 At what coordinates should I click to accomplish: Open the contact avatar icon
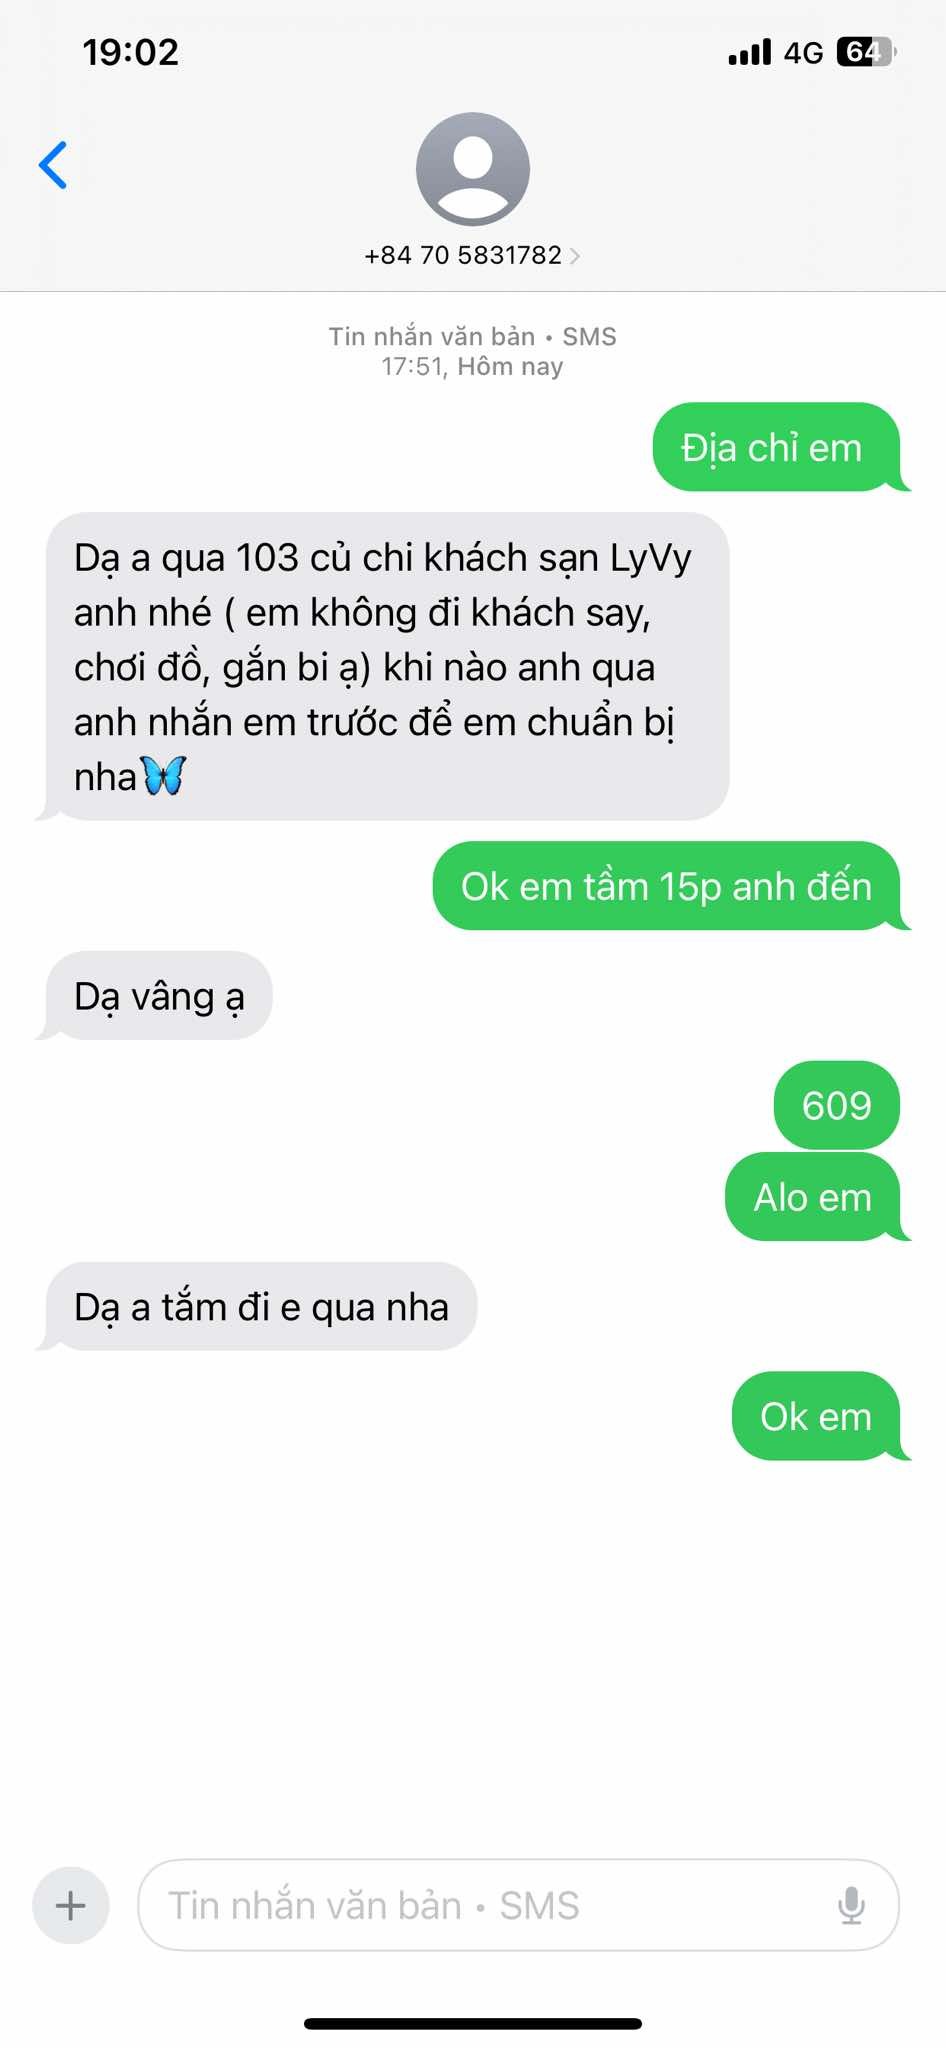point(473,169)
